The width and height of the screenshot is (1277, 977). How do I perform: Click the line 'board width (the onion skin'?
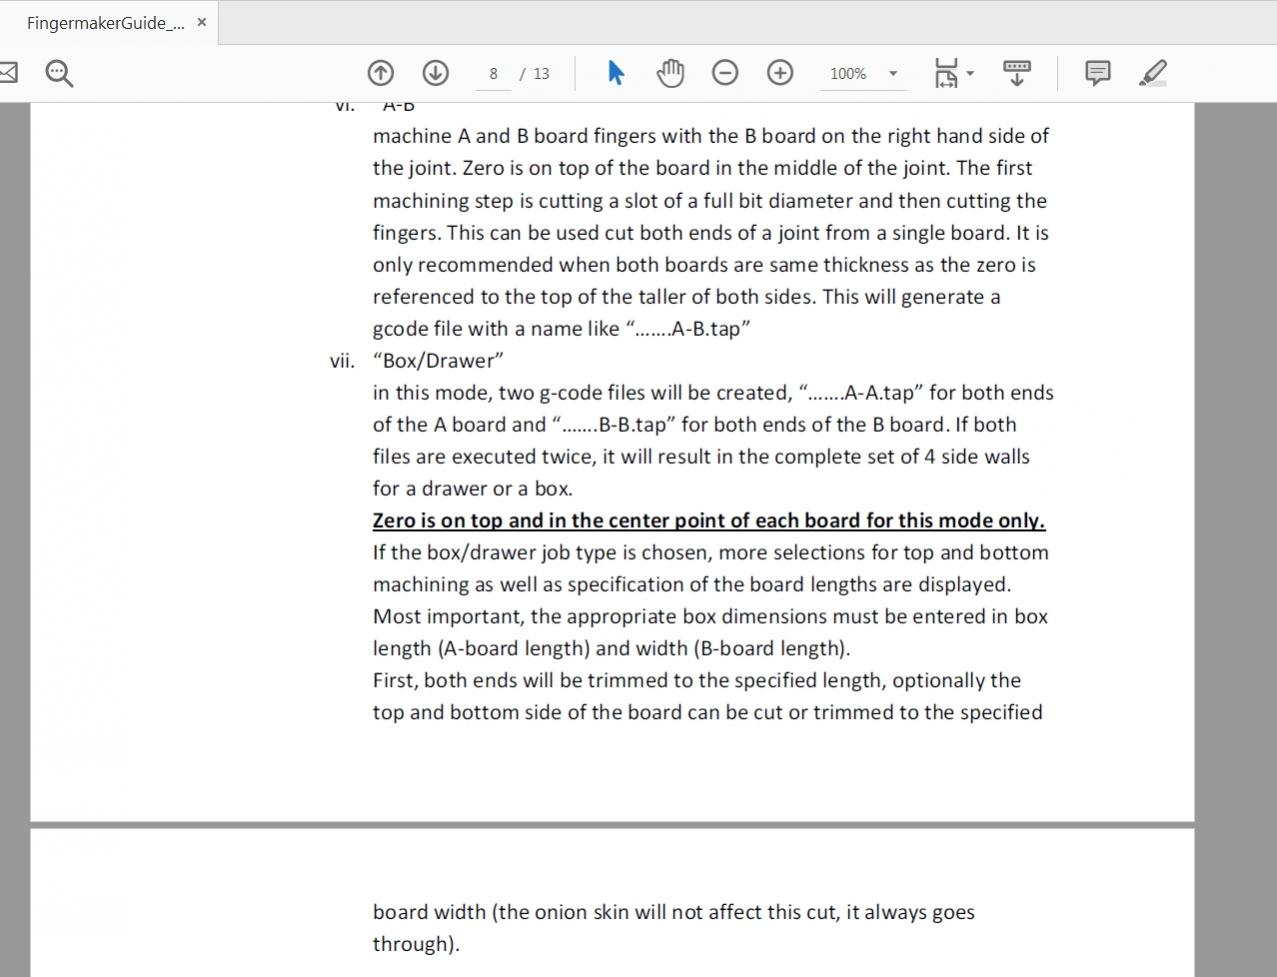673,912
